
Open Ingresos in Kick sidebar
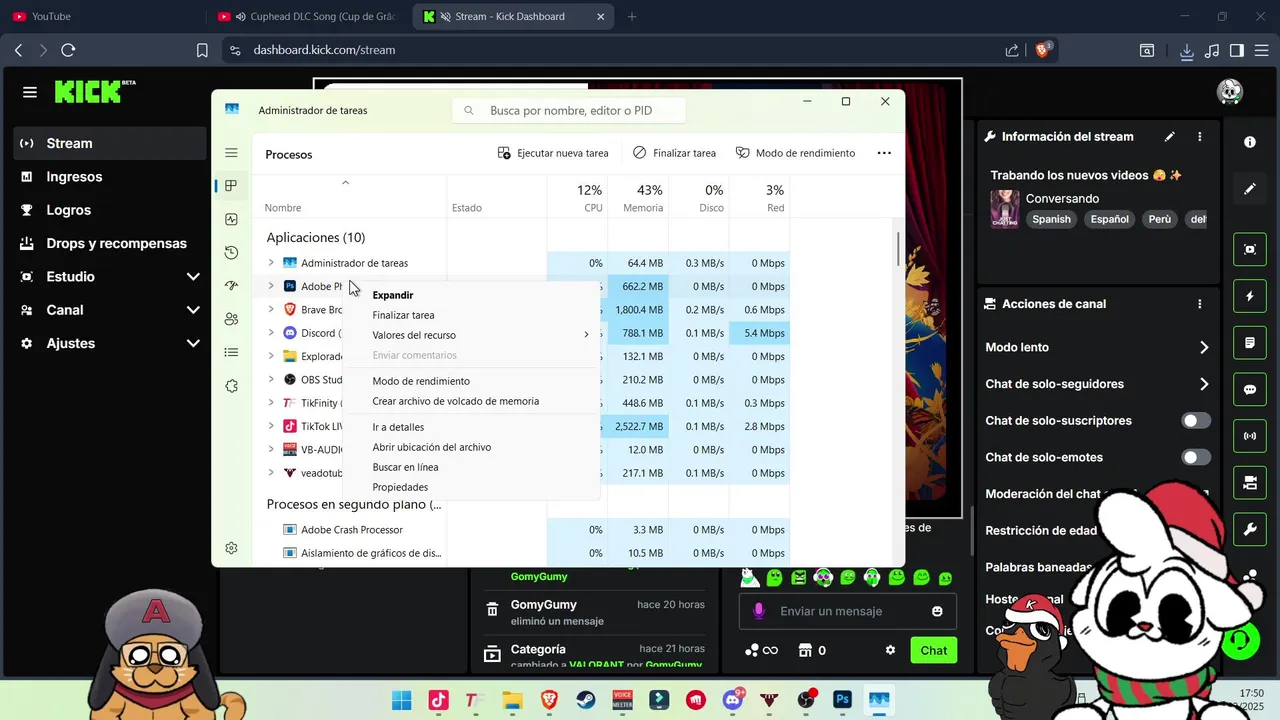coord(74,176)
